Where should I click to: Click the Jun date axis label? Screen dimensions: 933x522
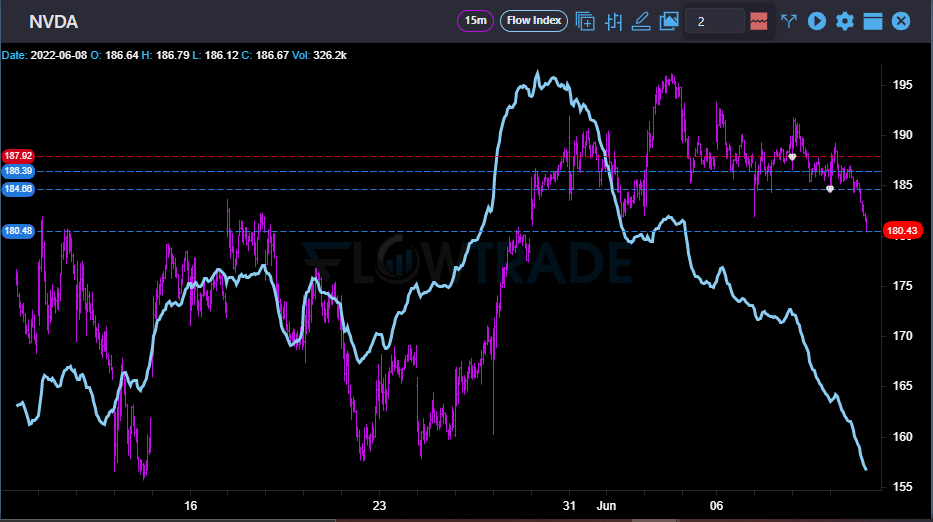click(606, 506)
